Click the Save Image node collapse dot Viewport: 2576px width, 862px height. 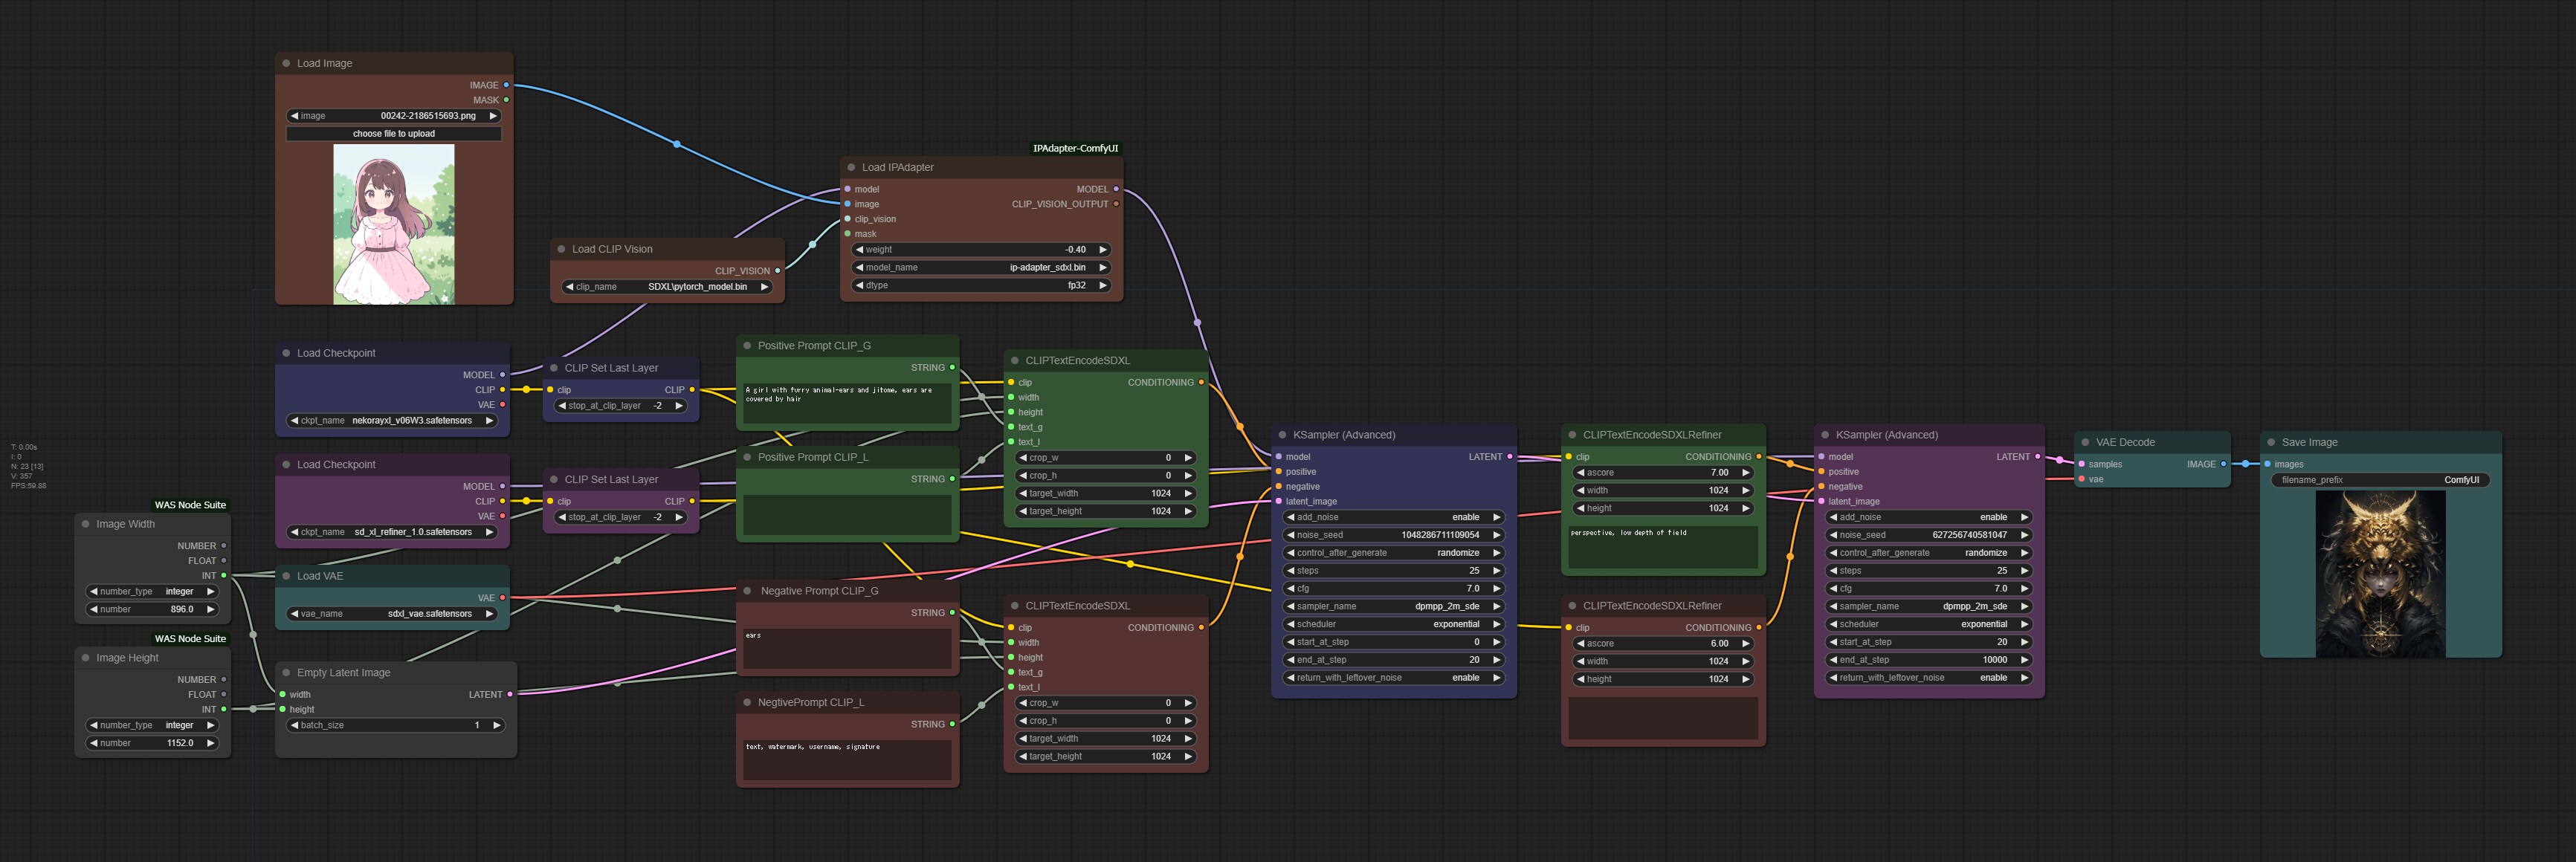pos(2271,442)
